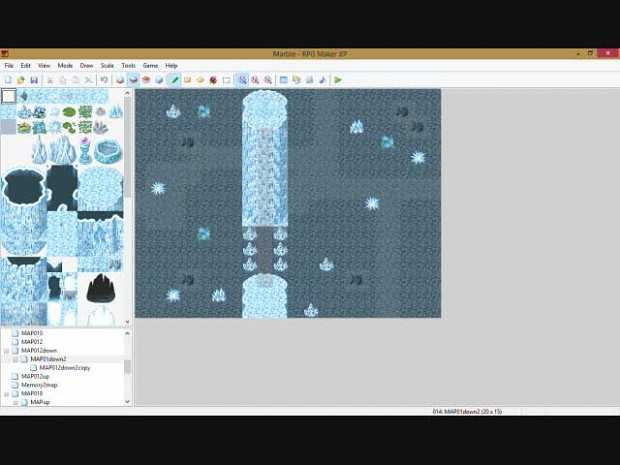The image size is (620, 465).
Task: Open the Game menu
Action: click(150, 66)
